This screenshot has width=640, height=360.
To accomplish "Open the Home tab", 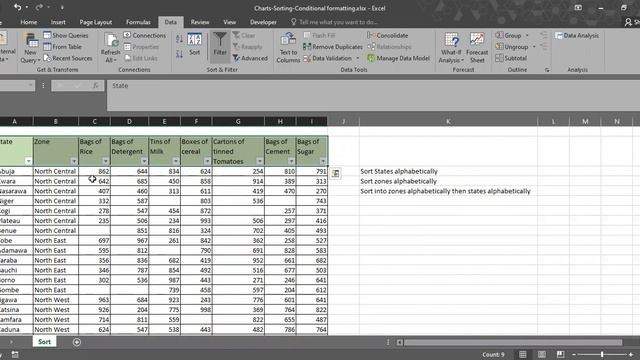I will tap(29, 22).
